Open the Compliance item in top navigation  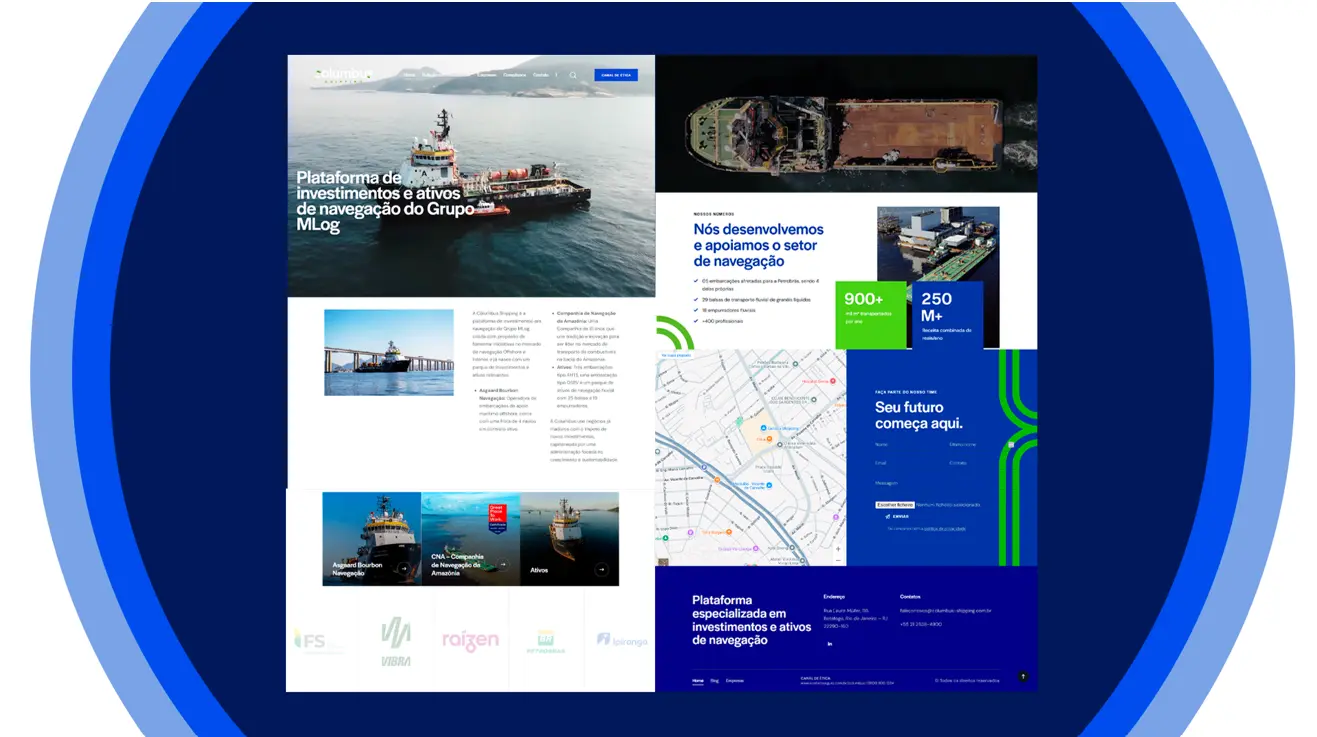coord(514,75)
